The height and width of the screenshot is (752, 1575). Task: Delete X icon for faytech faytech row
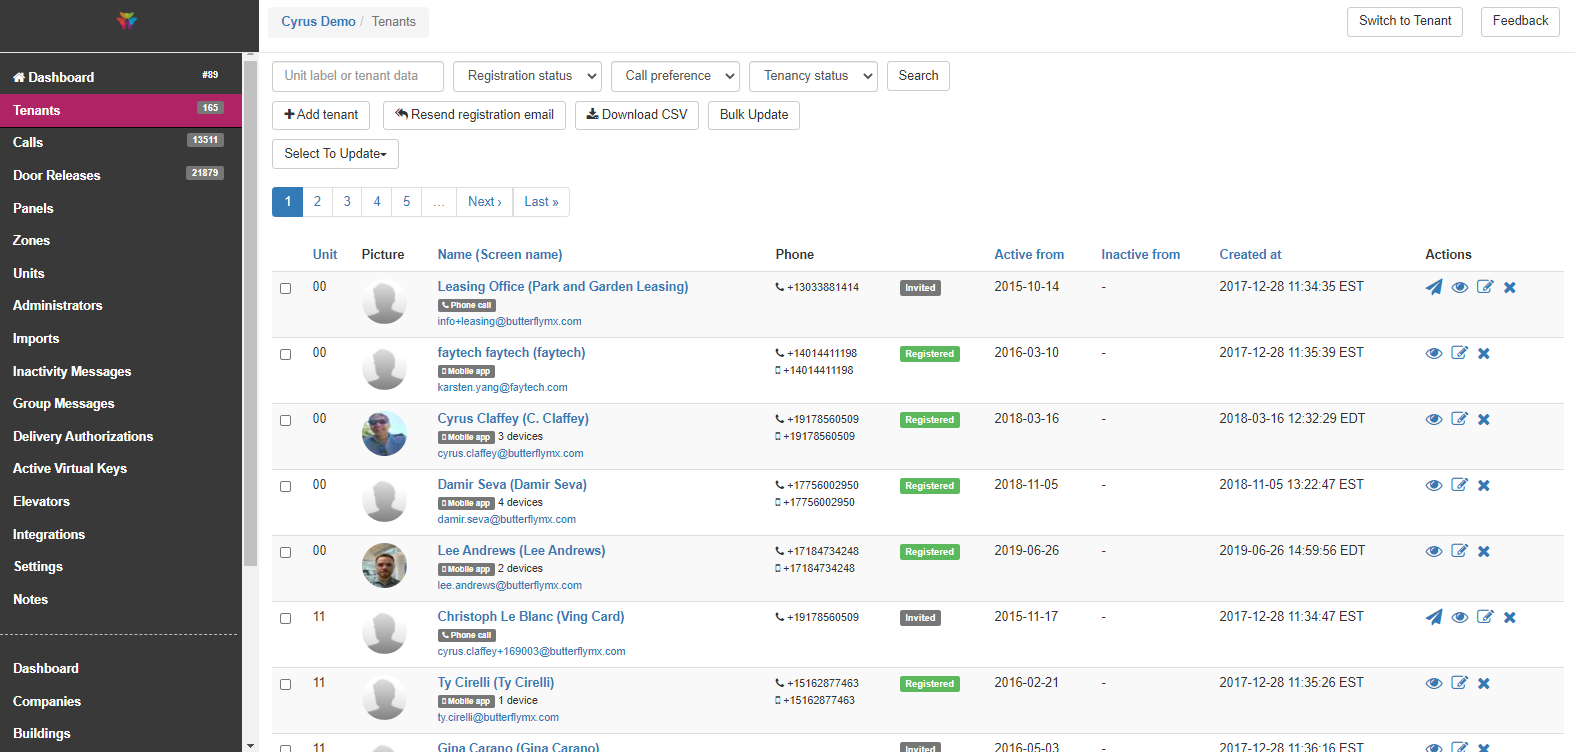1484,354
